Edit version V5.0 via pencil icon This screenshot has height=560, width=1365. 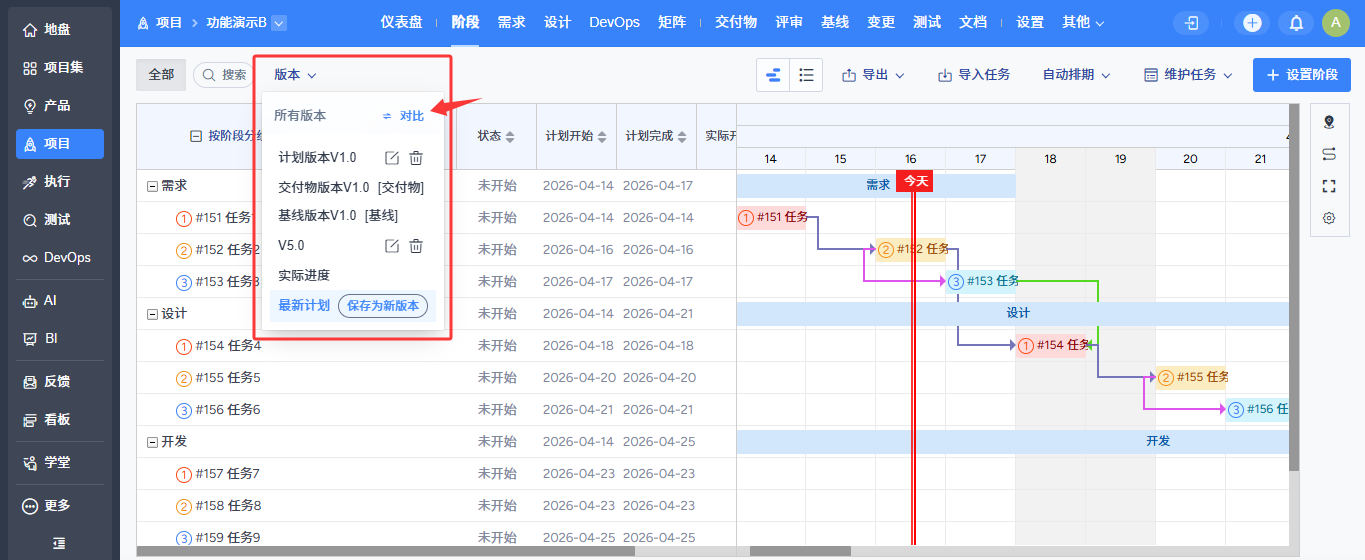[392, 246]
